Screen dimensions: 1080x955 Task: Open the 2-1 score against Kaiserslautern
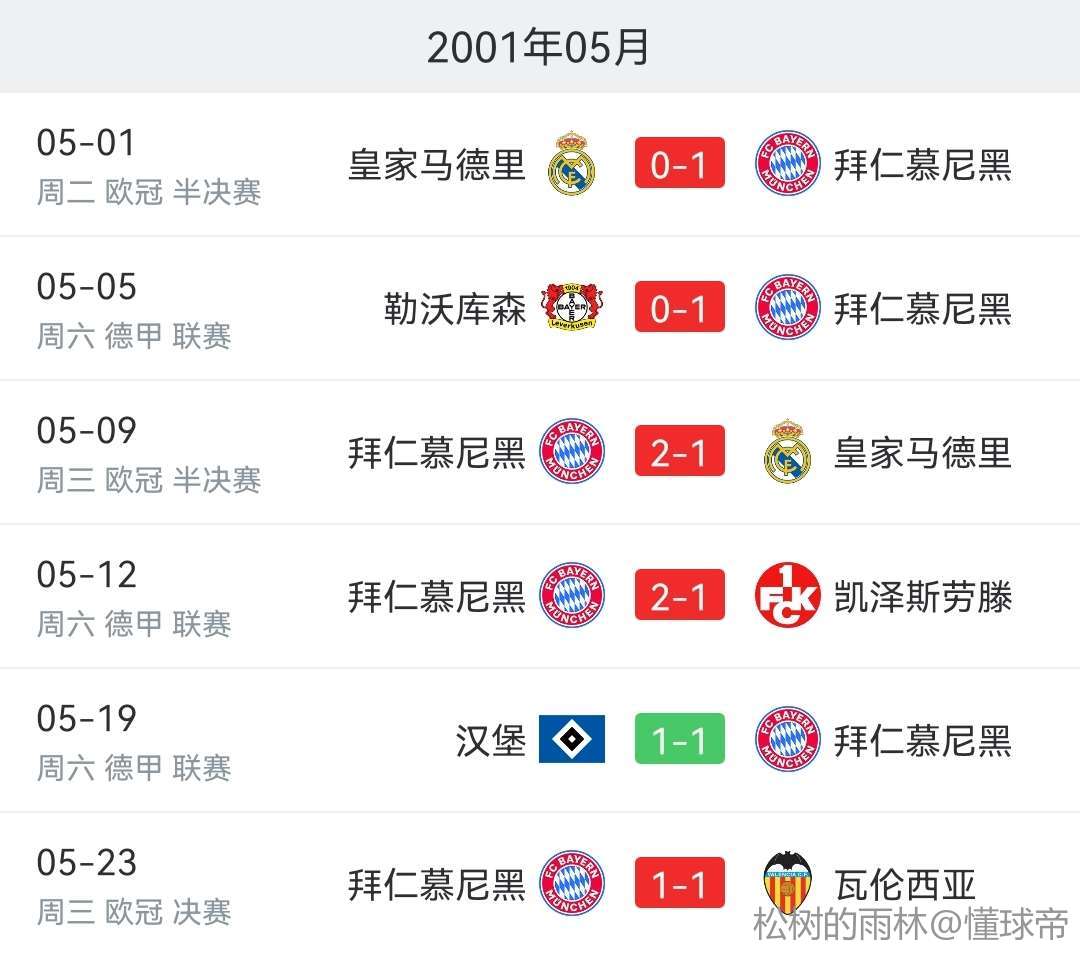pos(679,597)
